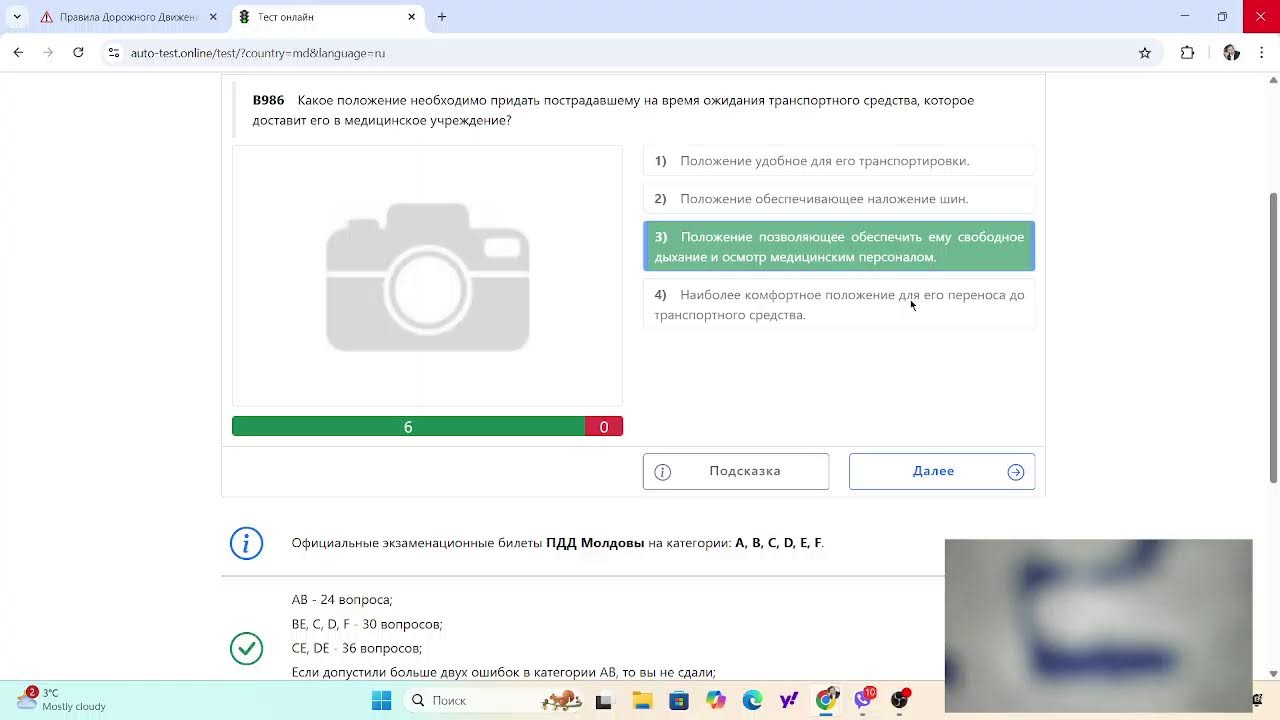Select the Тест онлайн tab
Viewport: 1280px width, 720px height.
coord(328,17)
